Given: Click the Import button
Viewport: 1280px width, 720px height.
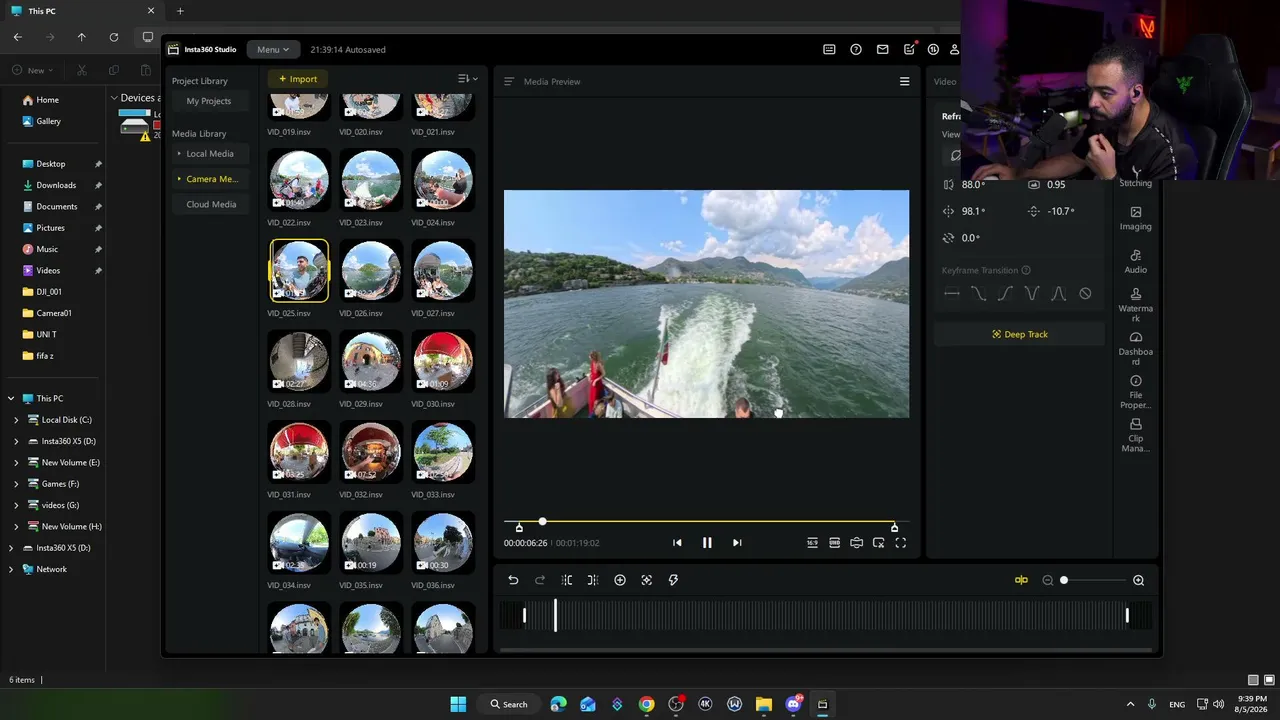Looking at the screenshot, I should [298, 79].
